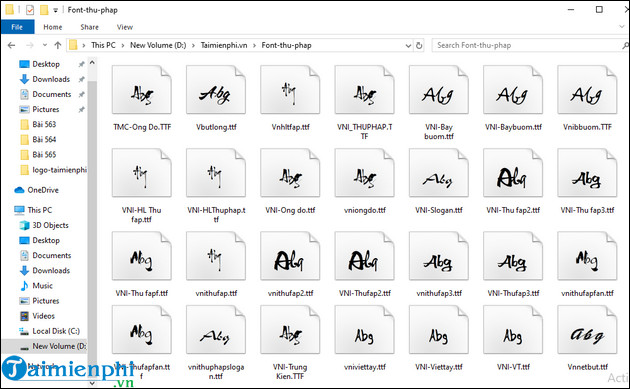Image resolution: width=630 pixels, height=389 pixels.
Task: Open the Bài 564 folder
Action: click(x=44, y=139)
